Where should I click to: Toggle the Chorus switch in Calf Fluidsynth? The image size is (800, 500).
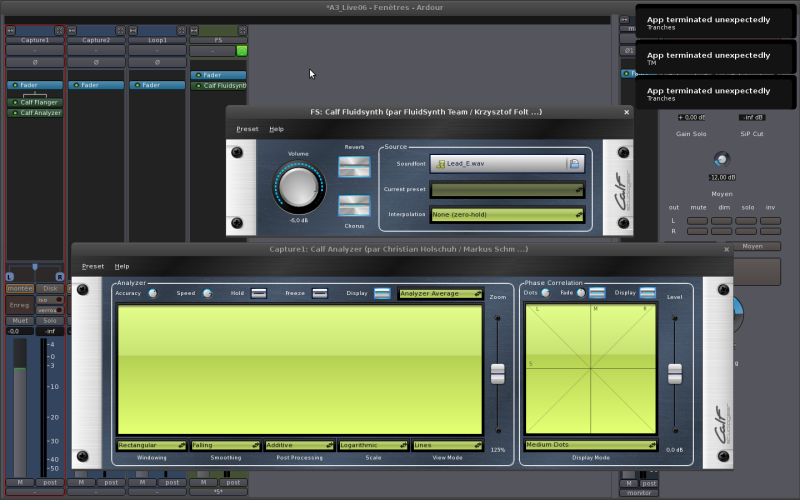(x=354, y=206)
